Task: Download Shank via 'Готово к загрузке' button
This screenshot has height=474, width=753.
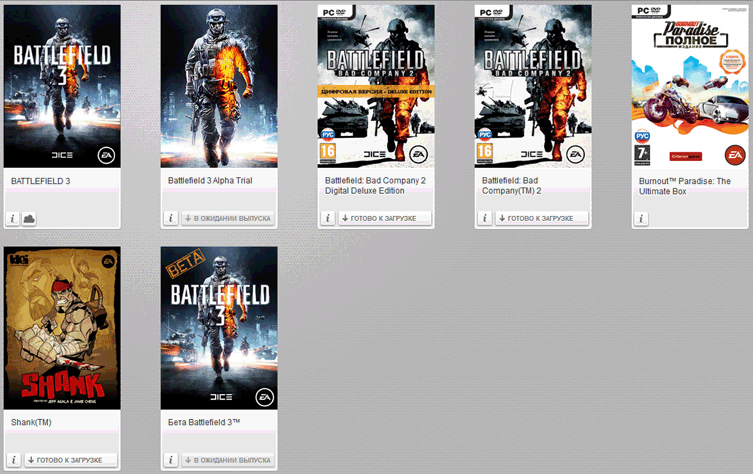Action: click(x=70, y=460)
